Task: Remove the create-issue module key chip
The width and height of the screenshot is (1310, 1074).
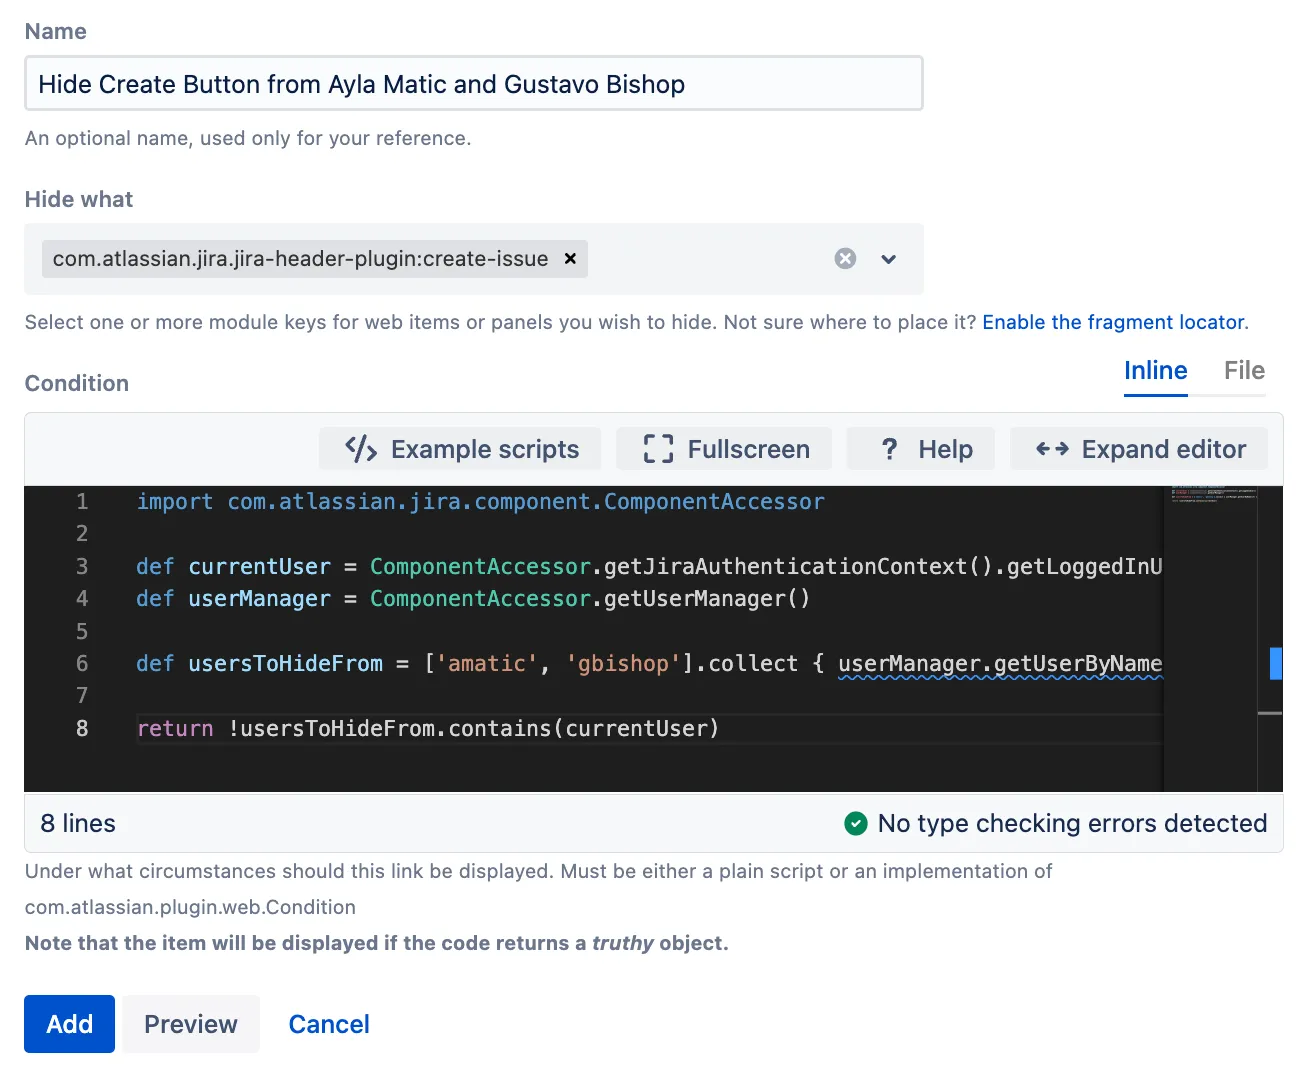Action: 570,258
